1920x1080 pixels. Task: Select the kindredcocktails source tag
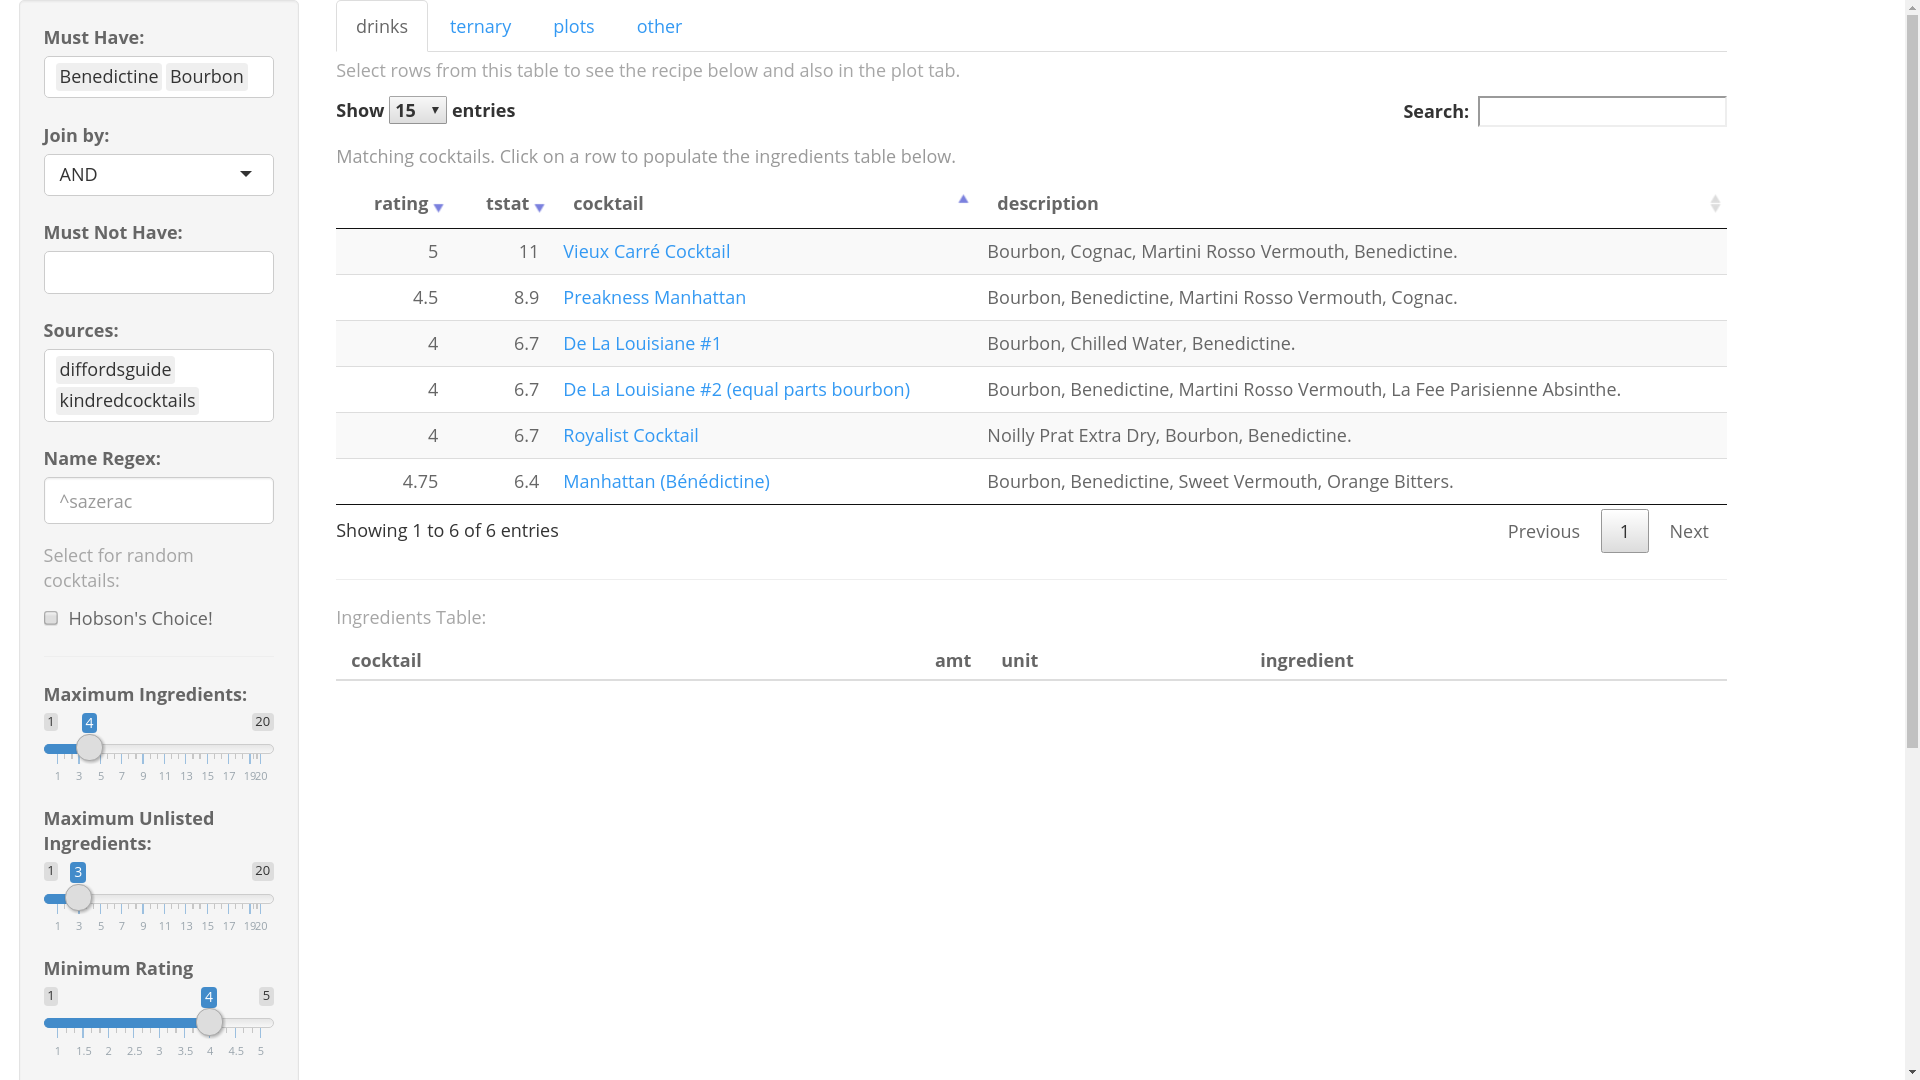click(x=127, y=401)
